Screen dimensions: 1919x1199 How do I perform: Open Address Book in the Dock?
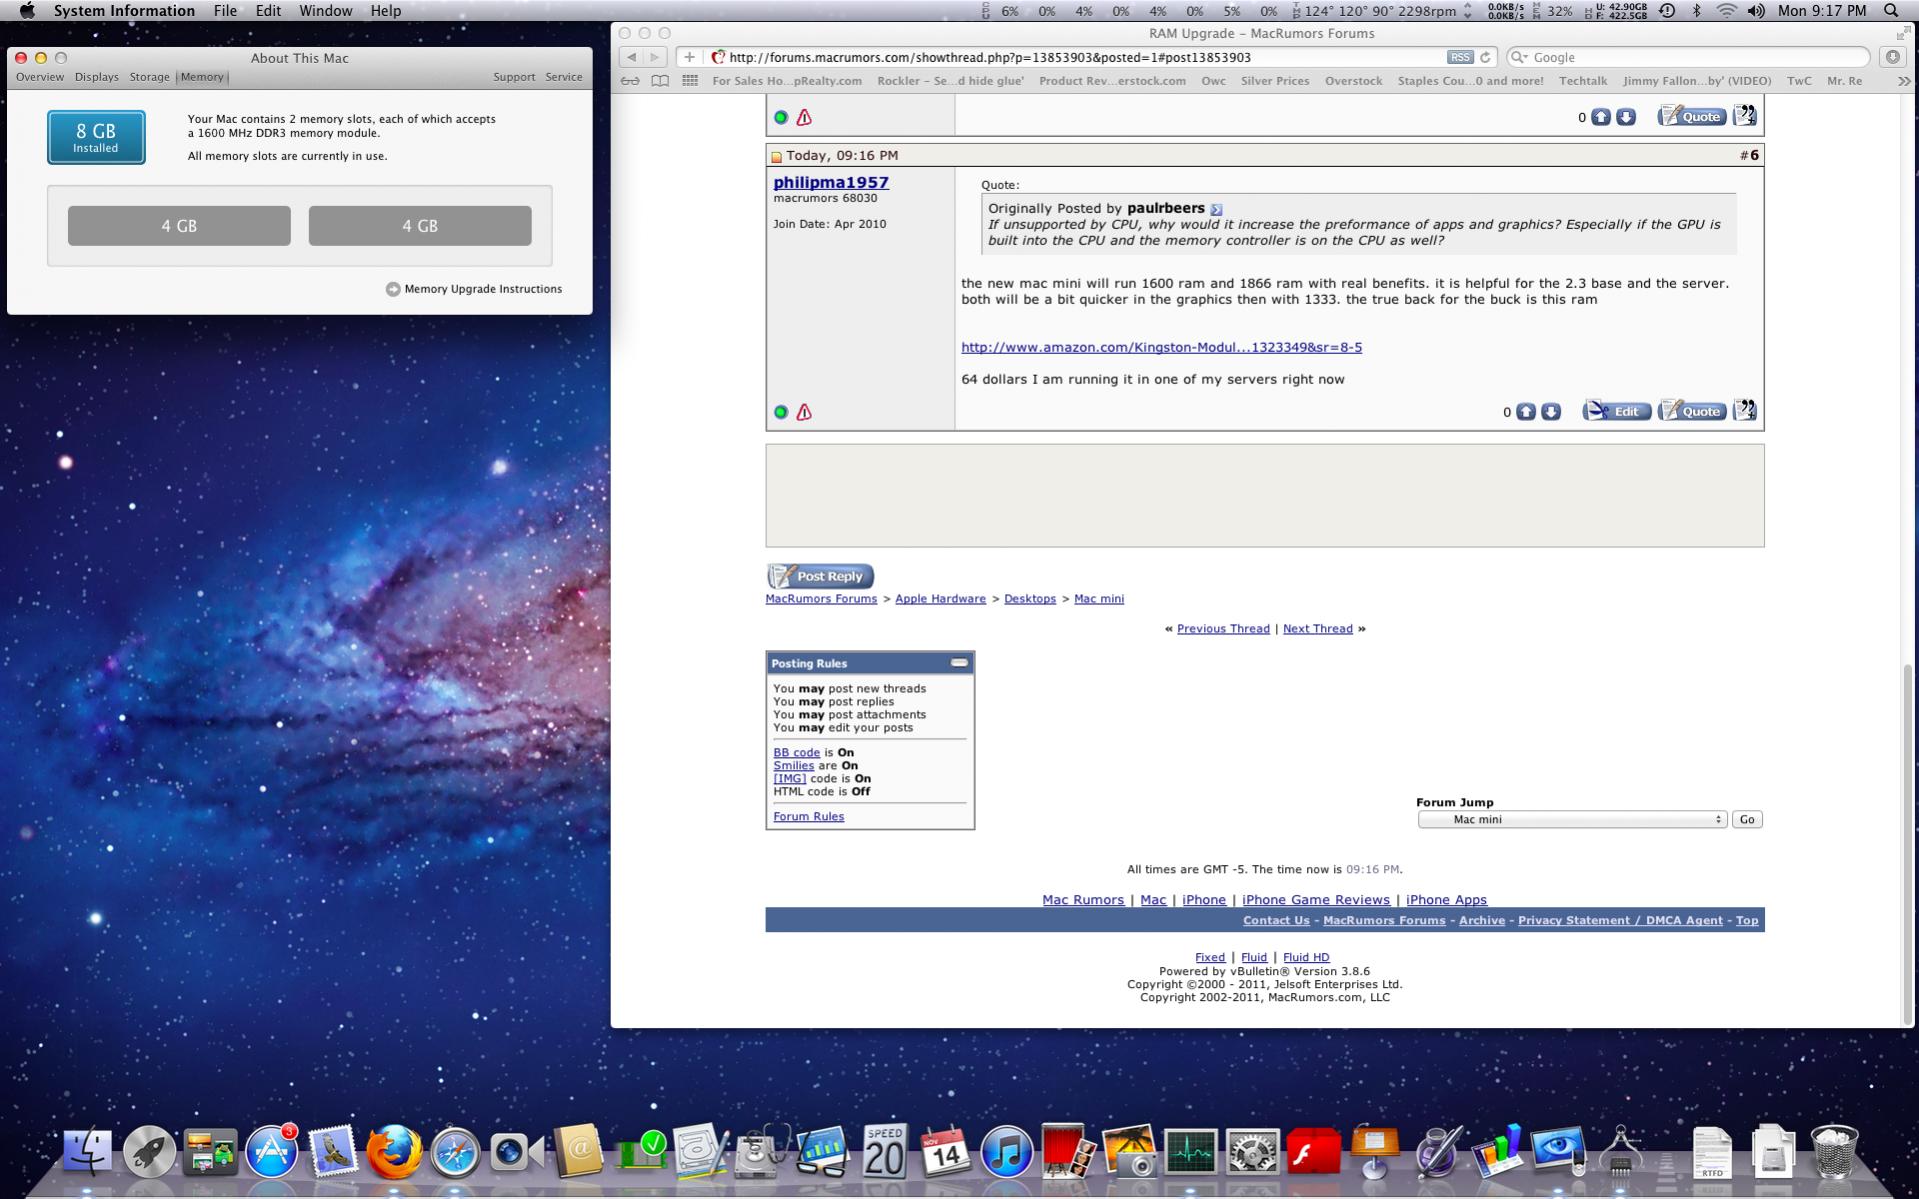[x=578, y=1153]
